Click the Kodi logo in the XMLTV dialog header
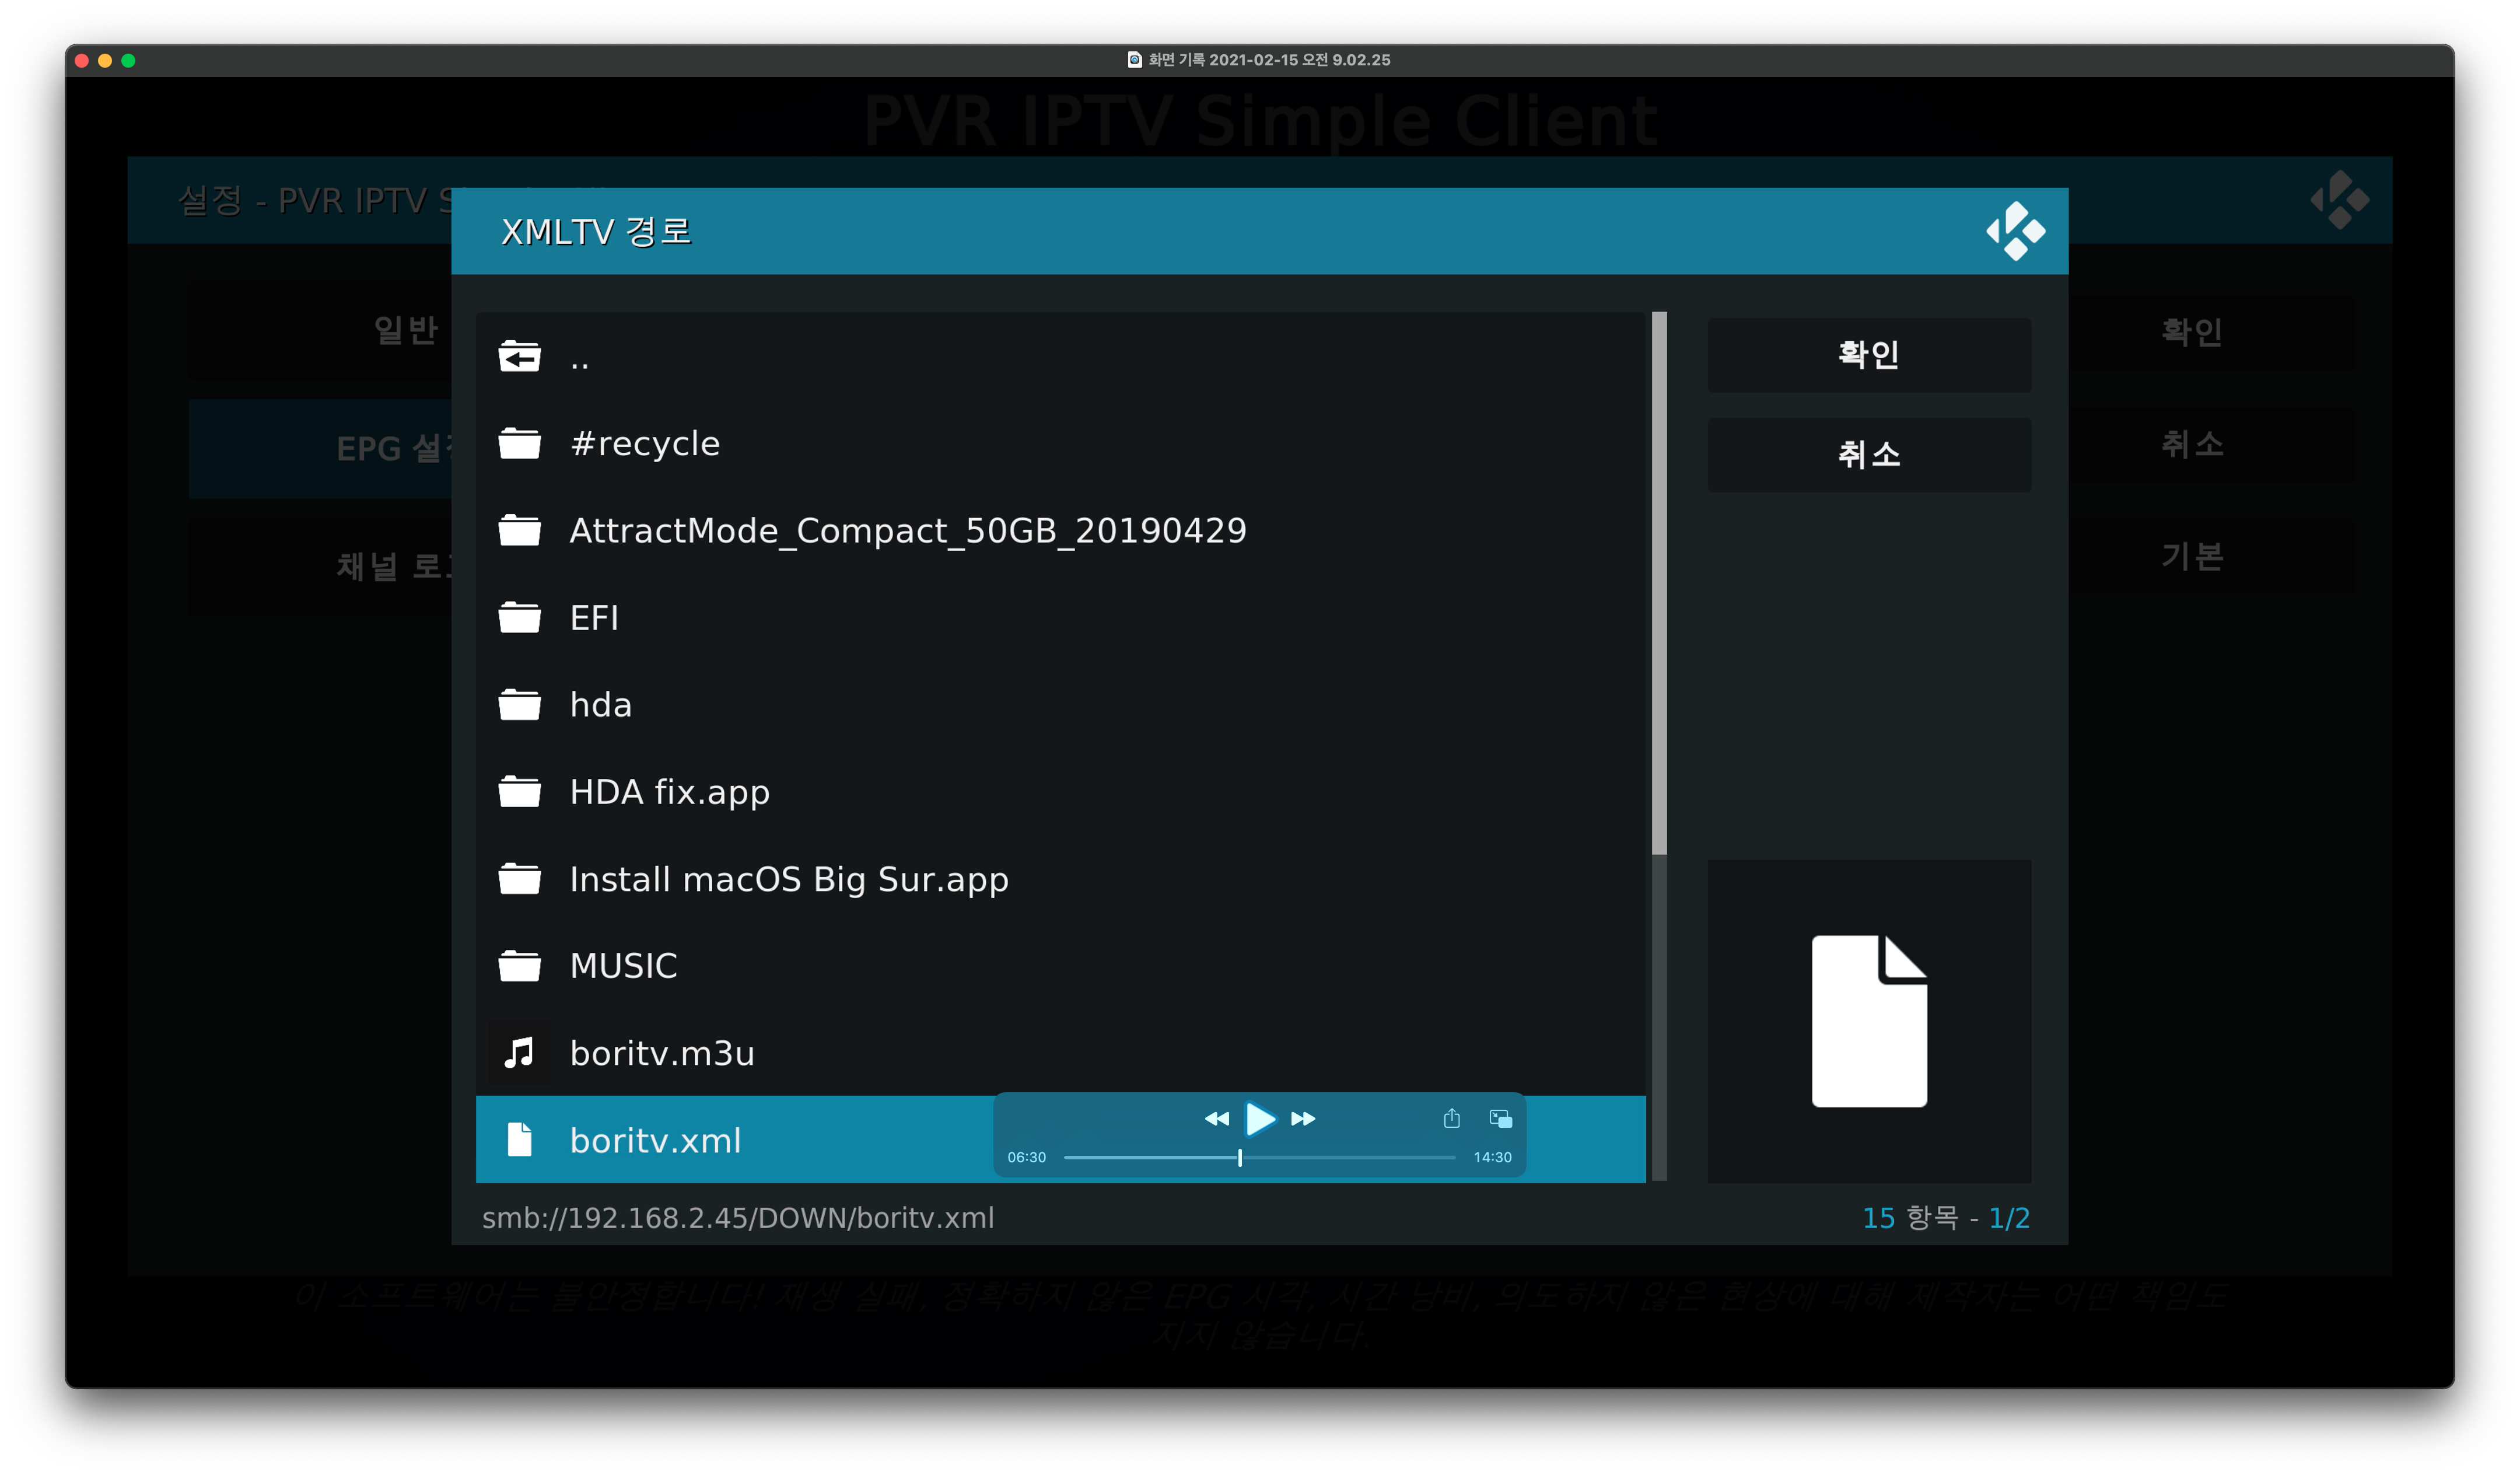Screen dimensions: 2520x1475 click(x=2015, y=231)
